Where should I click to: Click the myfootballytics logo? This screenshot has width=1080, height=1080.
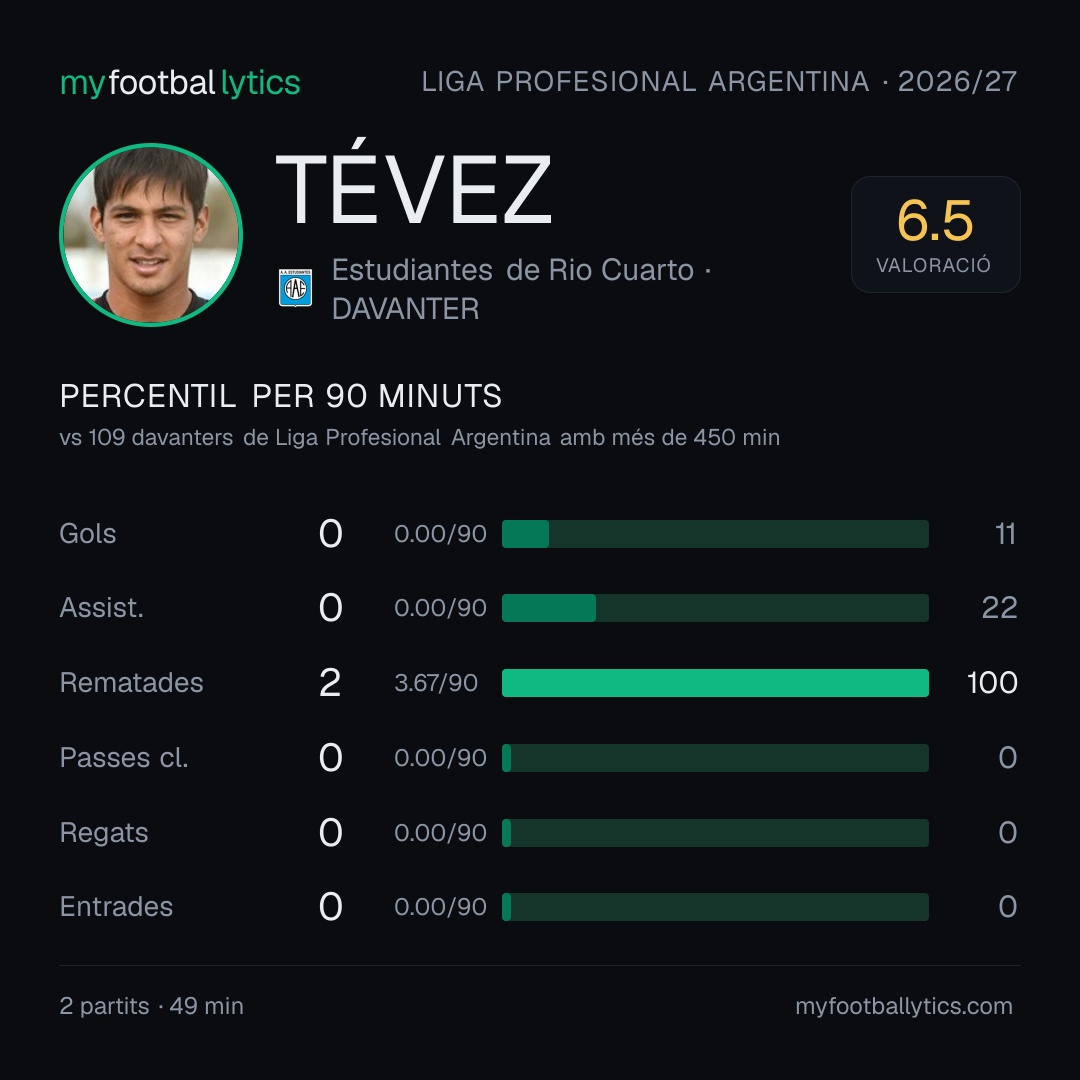180,83
